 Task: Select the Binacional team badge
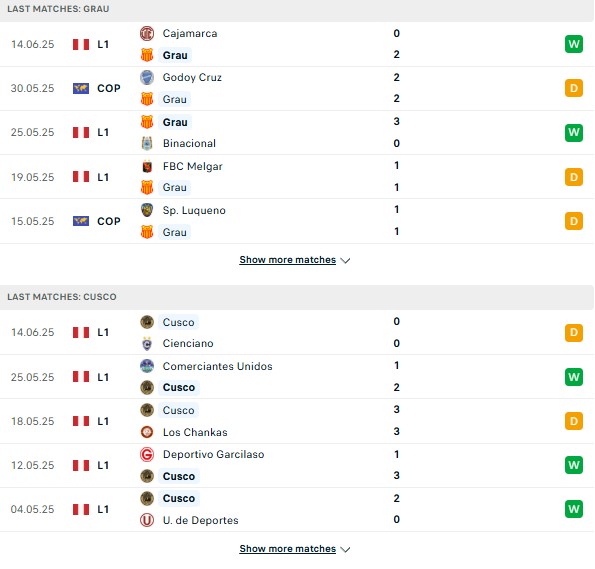point(147,143)
